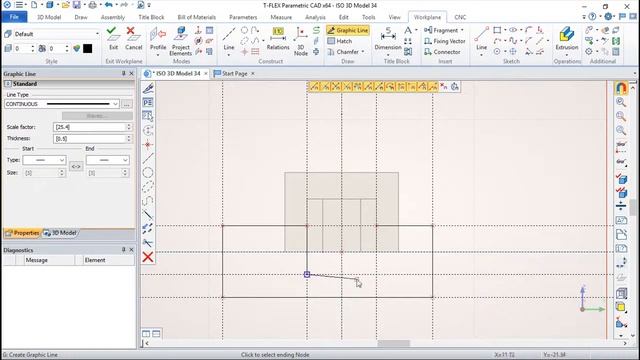Click the clear snaps red X icon in snap toolbar
640x360 pixels.
pyautogui.click(x=444, y=87)
